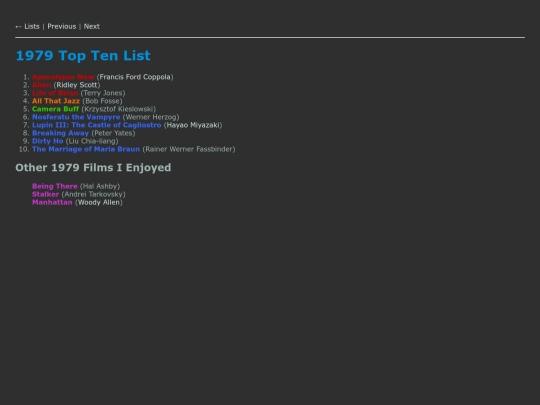Click the director name Woody Allen
Viewport: 540px width, 405px height.
tap(99, 202)
